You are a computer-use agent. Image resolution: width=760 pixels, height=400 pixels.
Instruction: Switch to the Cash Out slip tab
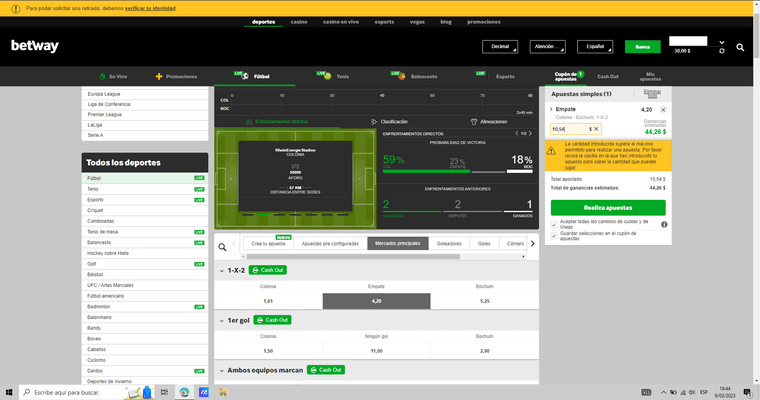(x=607, y=77)
